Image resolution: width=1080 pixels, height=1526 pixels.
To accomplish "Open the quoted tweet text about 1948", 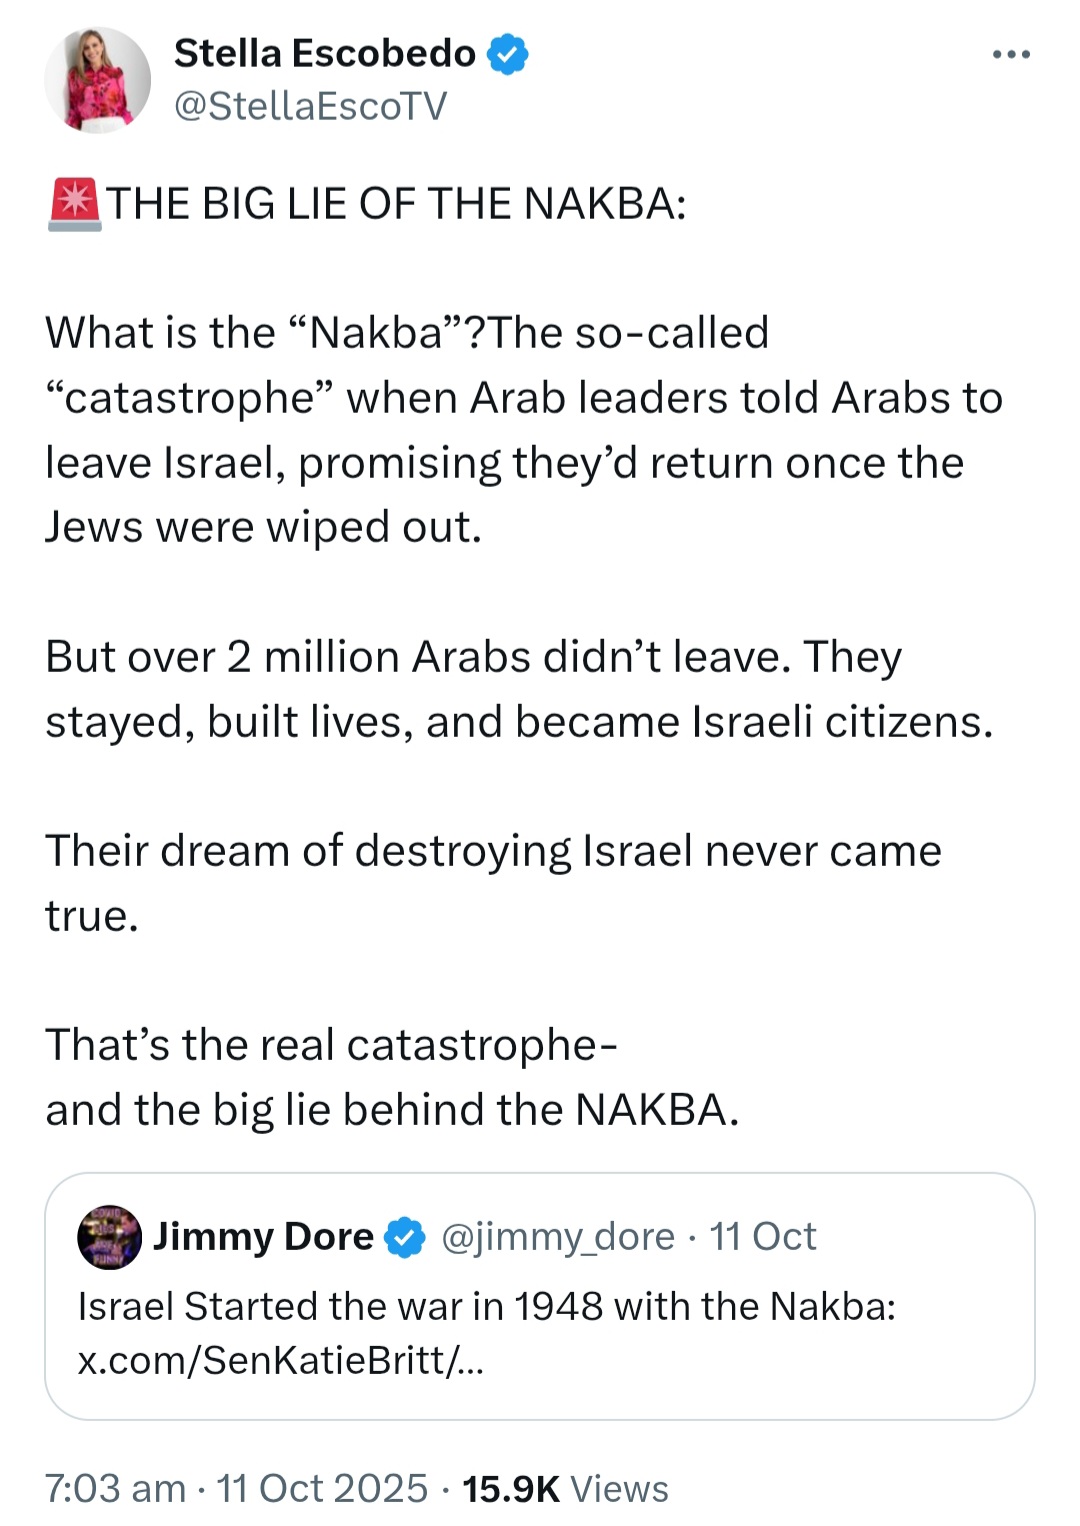I will tap(487, 1306).
